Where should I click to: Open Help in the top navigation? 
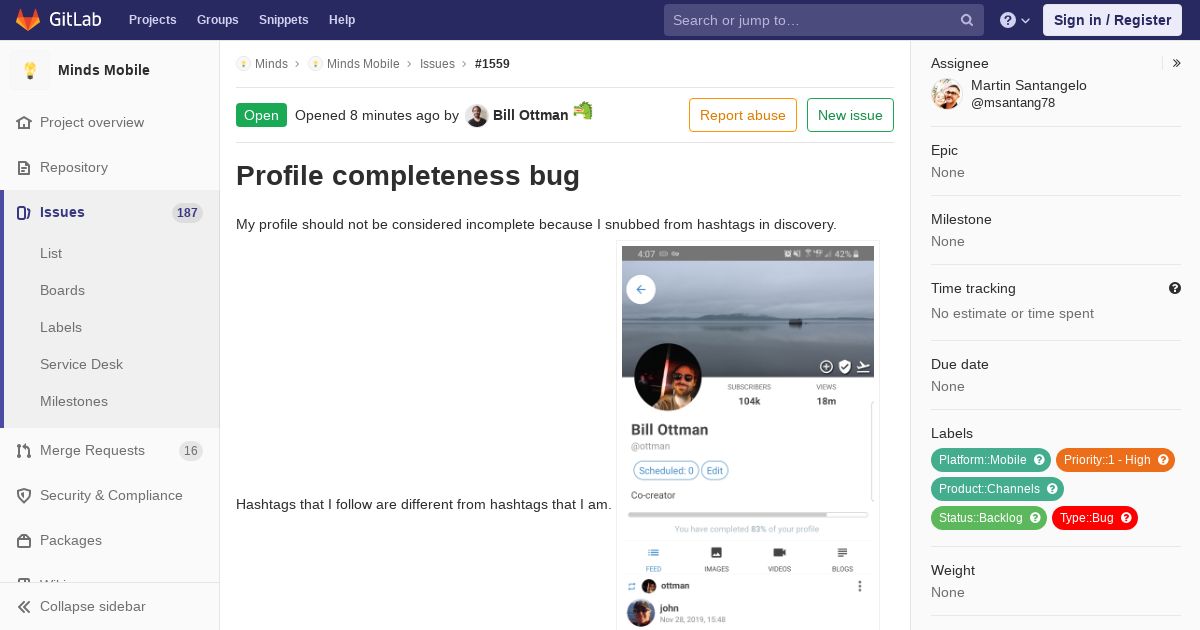(x=342, y=20)
